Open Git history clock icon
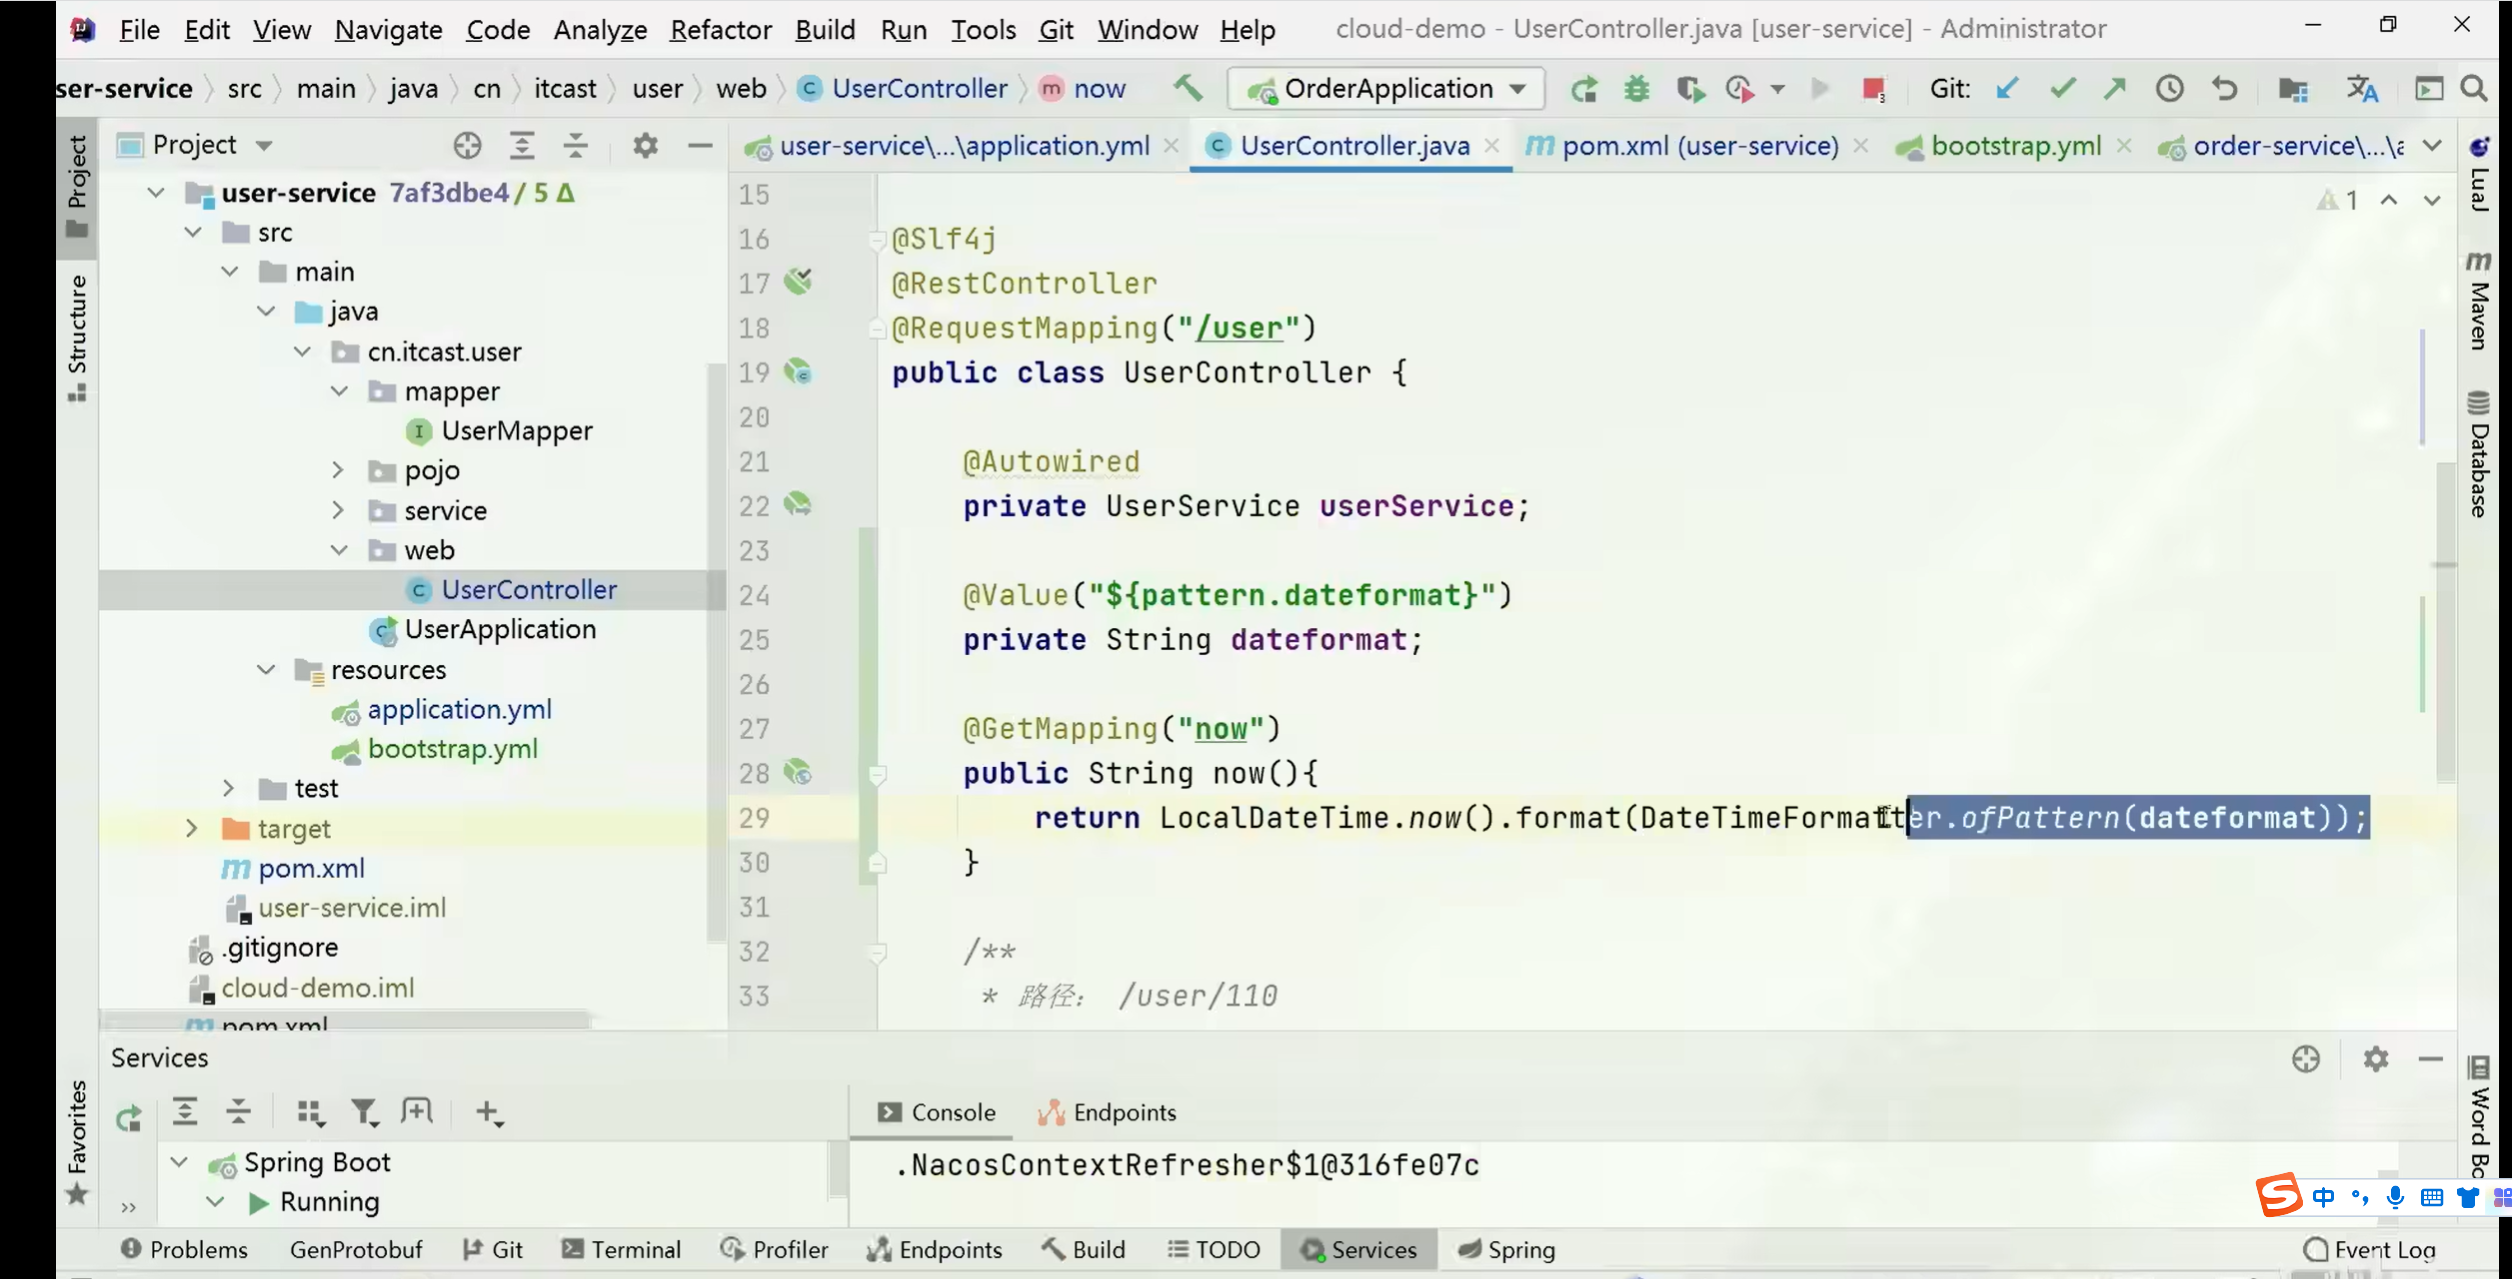Viewport: 2512px width, 1279px height. tap(2169, 89)
